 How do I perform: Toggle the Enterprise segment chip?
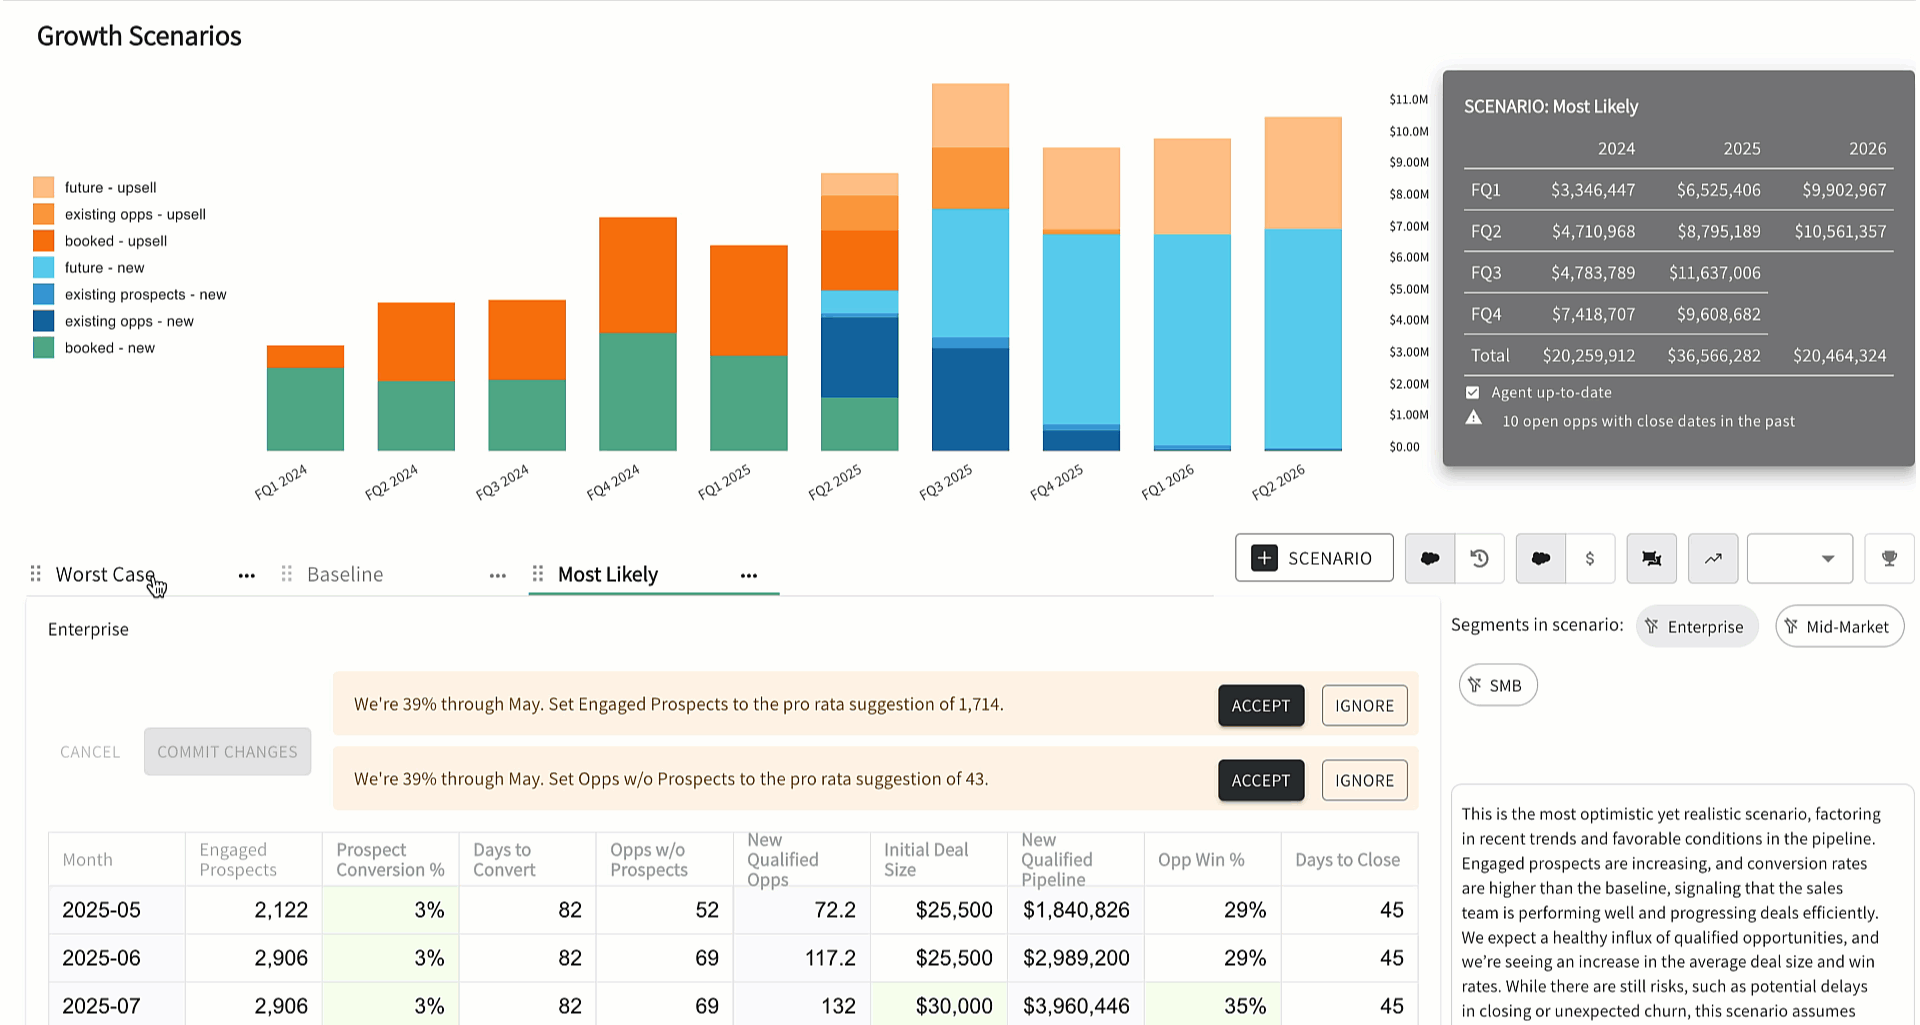[1697, 627]
